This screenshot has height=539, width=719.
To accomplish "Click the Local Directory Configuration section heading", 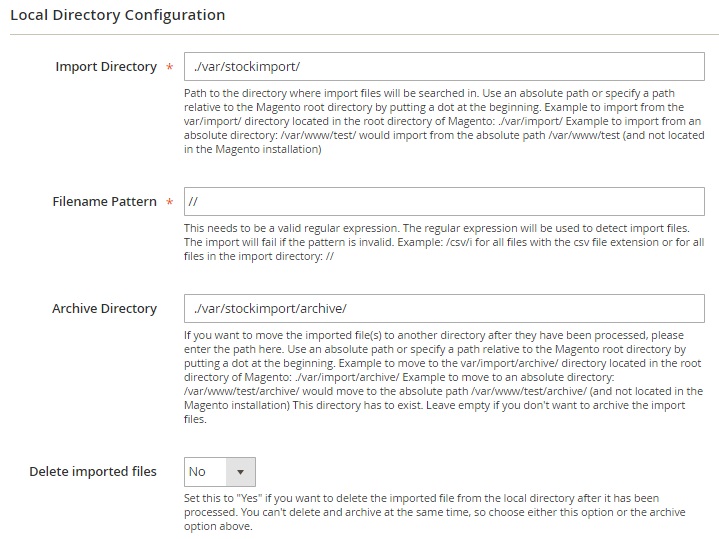I will pos(117,15).
